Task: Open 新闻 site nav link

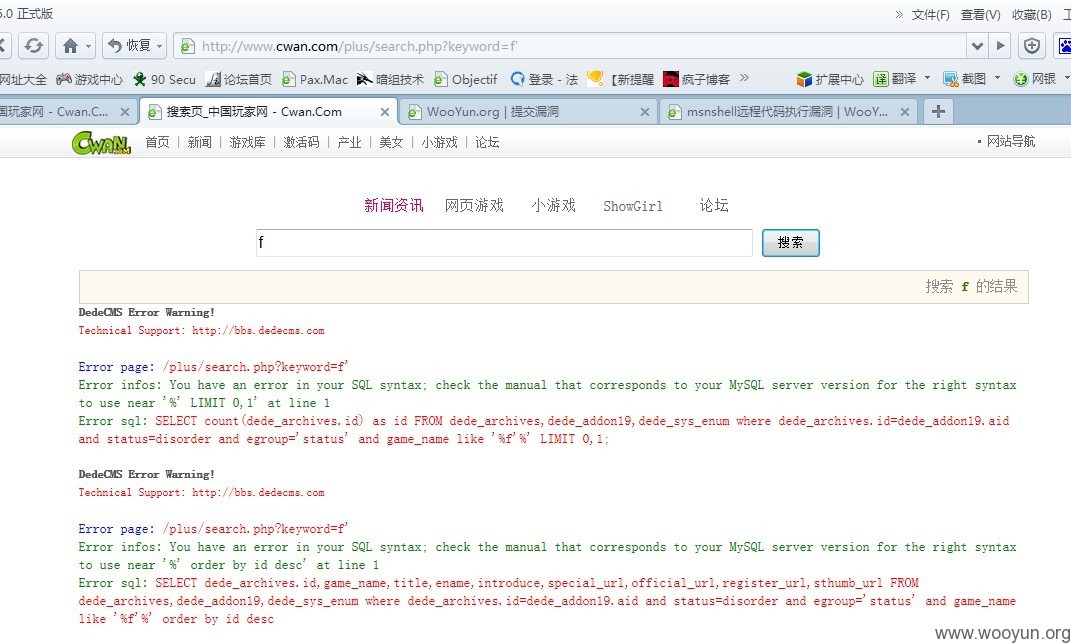Action: click(x=199, y=142)
